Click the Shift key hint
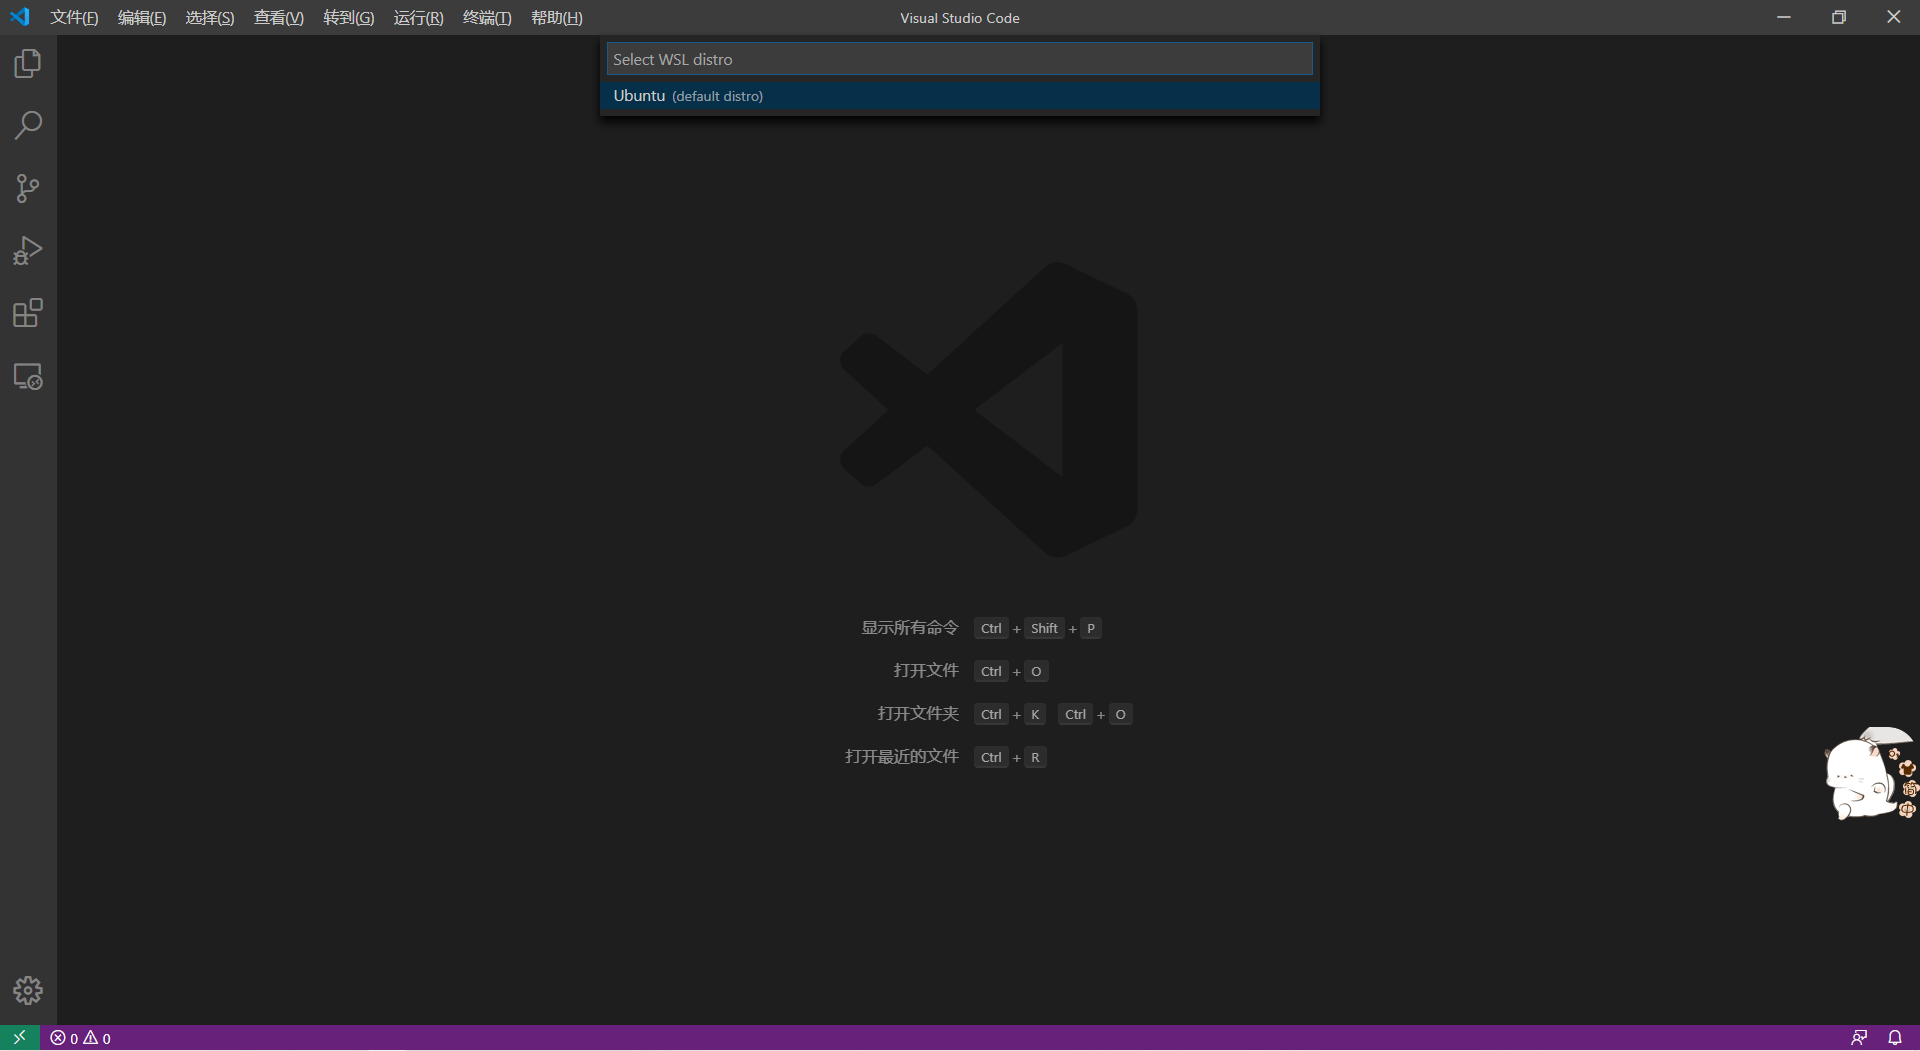The image size is (1920, 1051). (x=1044, y=628)
